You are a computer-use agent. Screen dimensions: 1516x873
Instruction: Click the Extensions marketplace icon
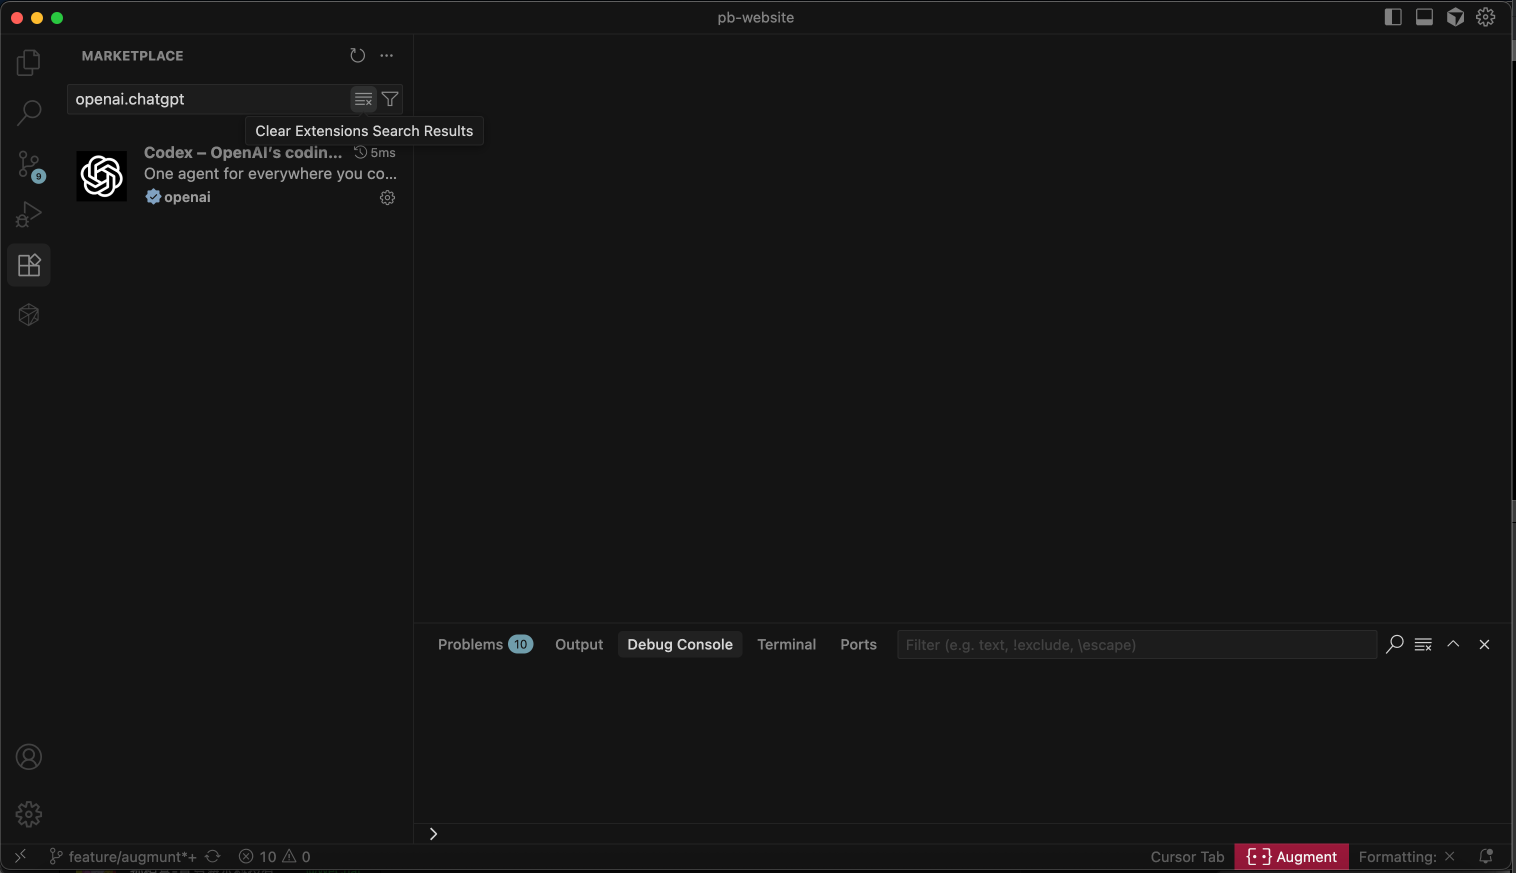coord(28,264)
